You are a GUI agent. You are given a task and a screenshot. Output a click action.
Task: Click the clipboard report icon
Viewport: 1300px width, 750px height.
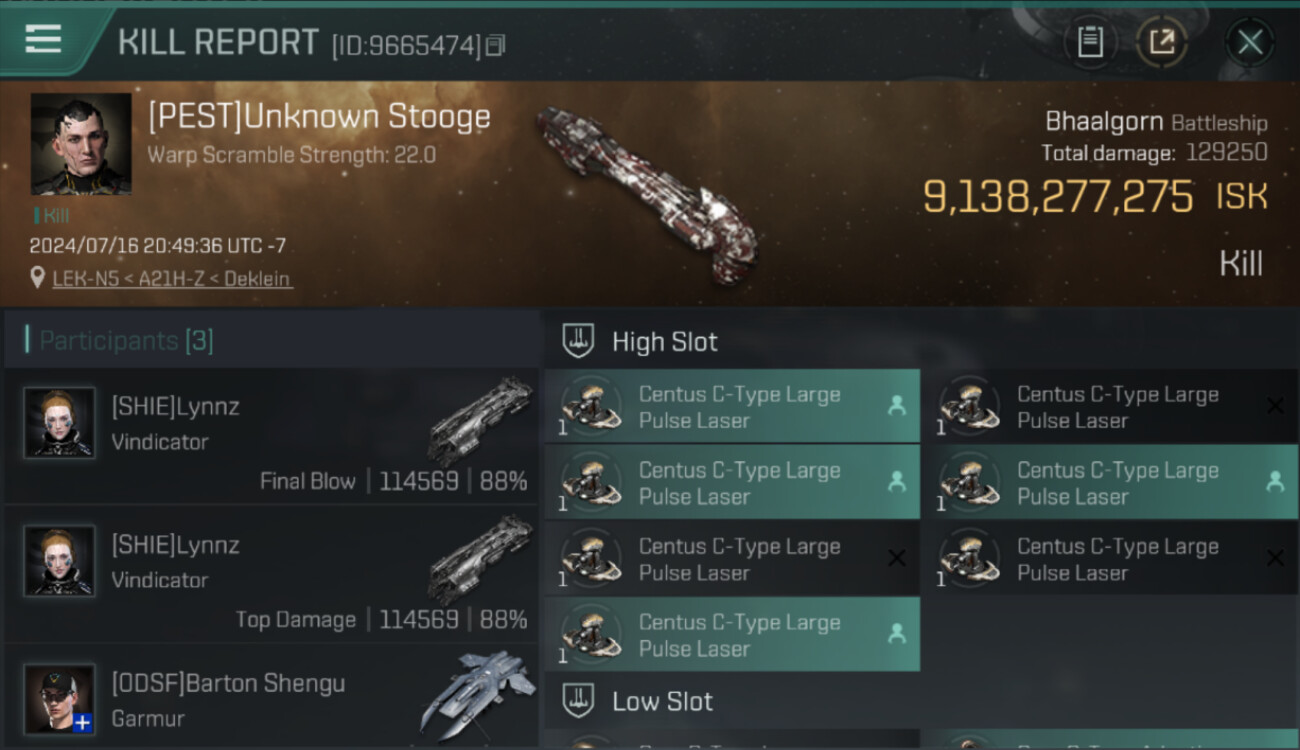coord(1090,42)
